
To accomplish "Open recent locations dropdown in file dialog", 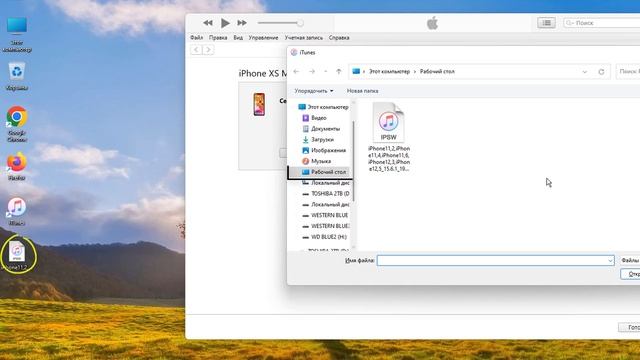I will [325, 72].
